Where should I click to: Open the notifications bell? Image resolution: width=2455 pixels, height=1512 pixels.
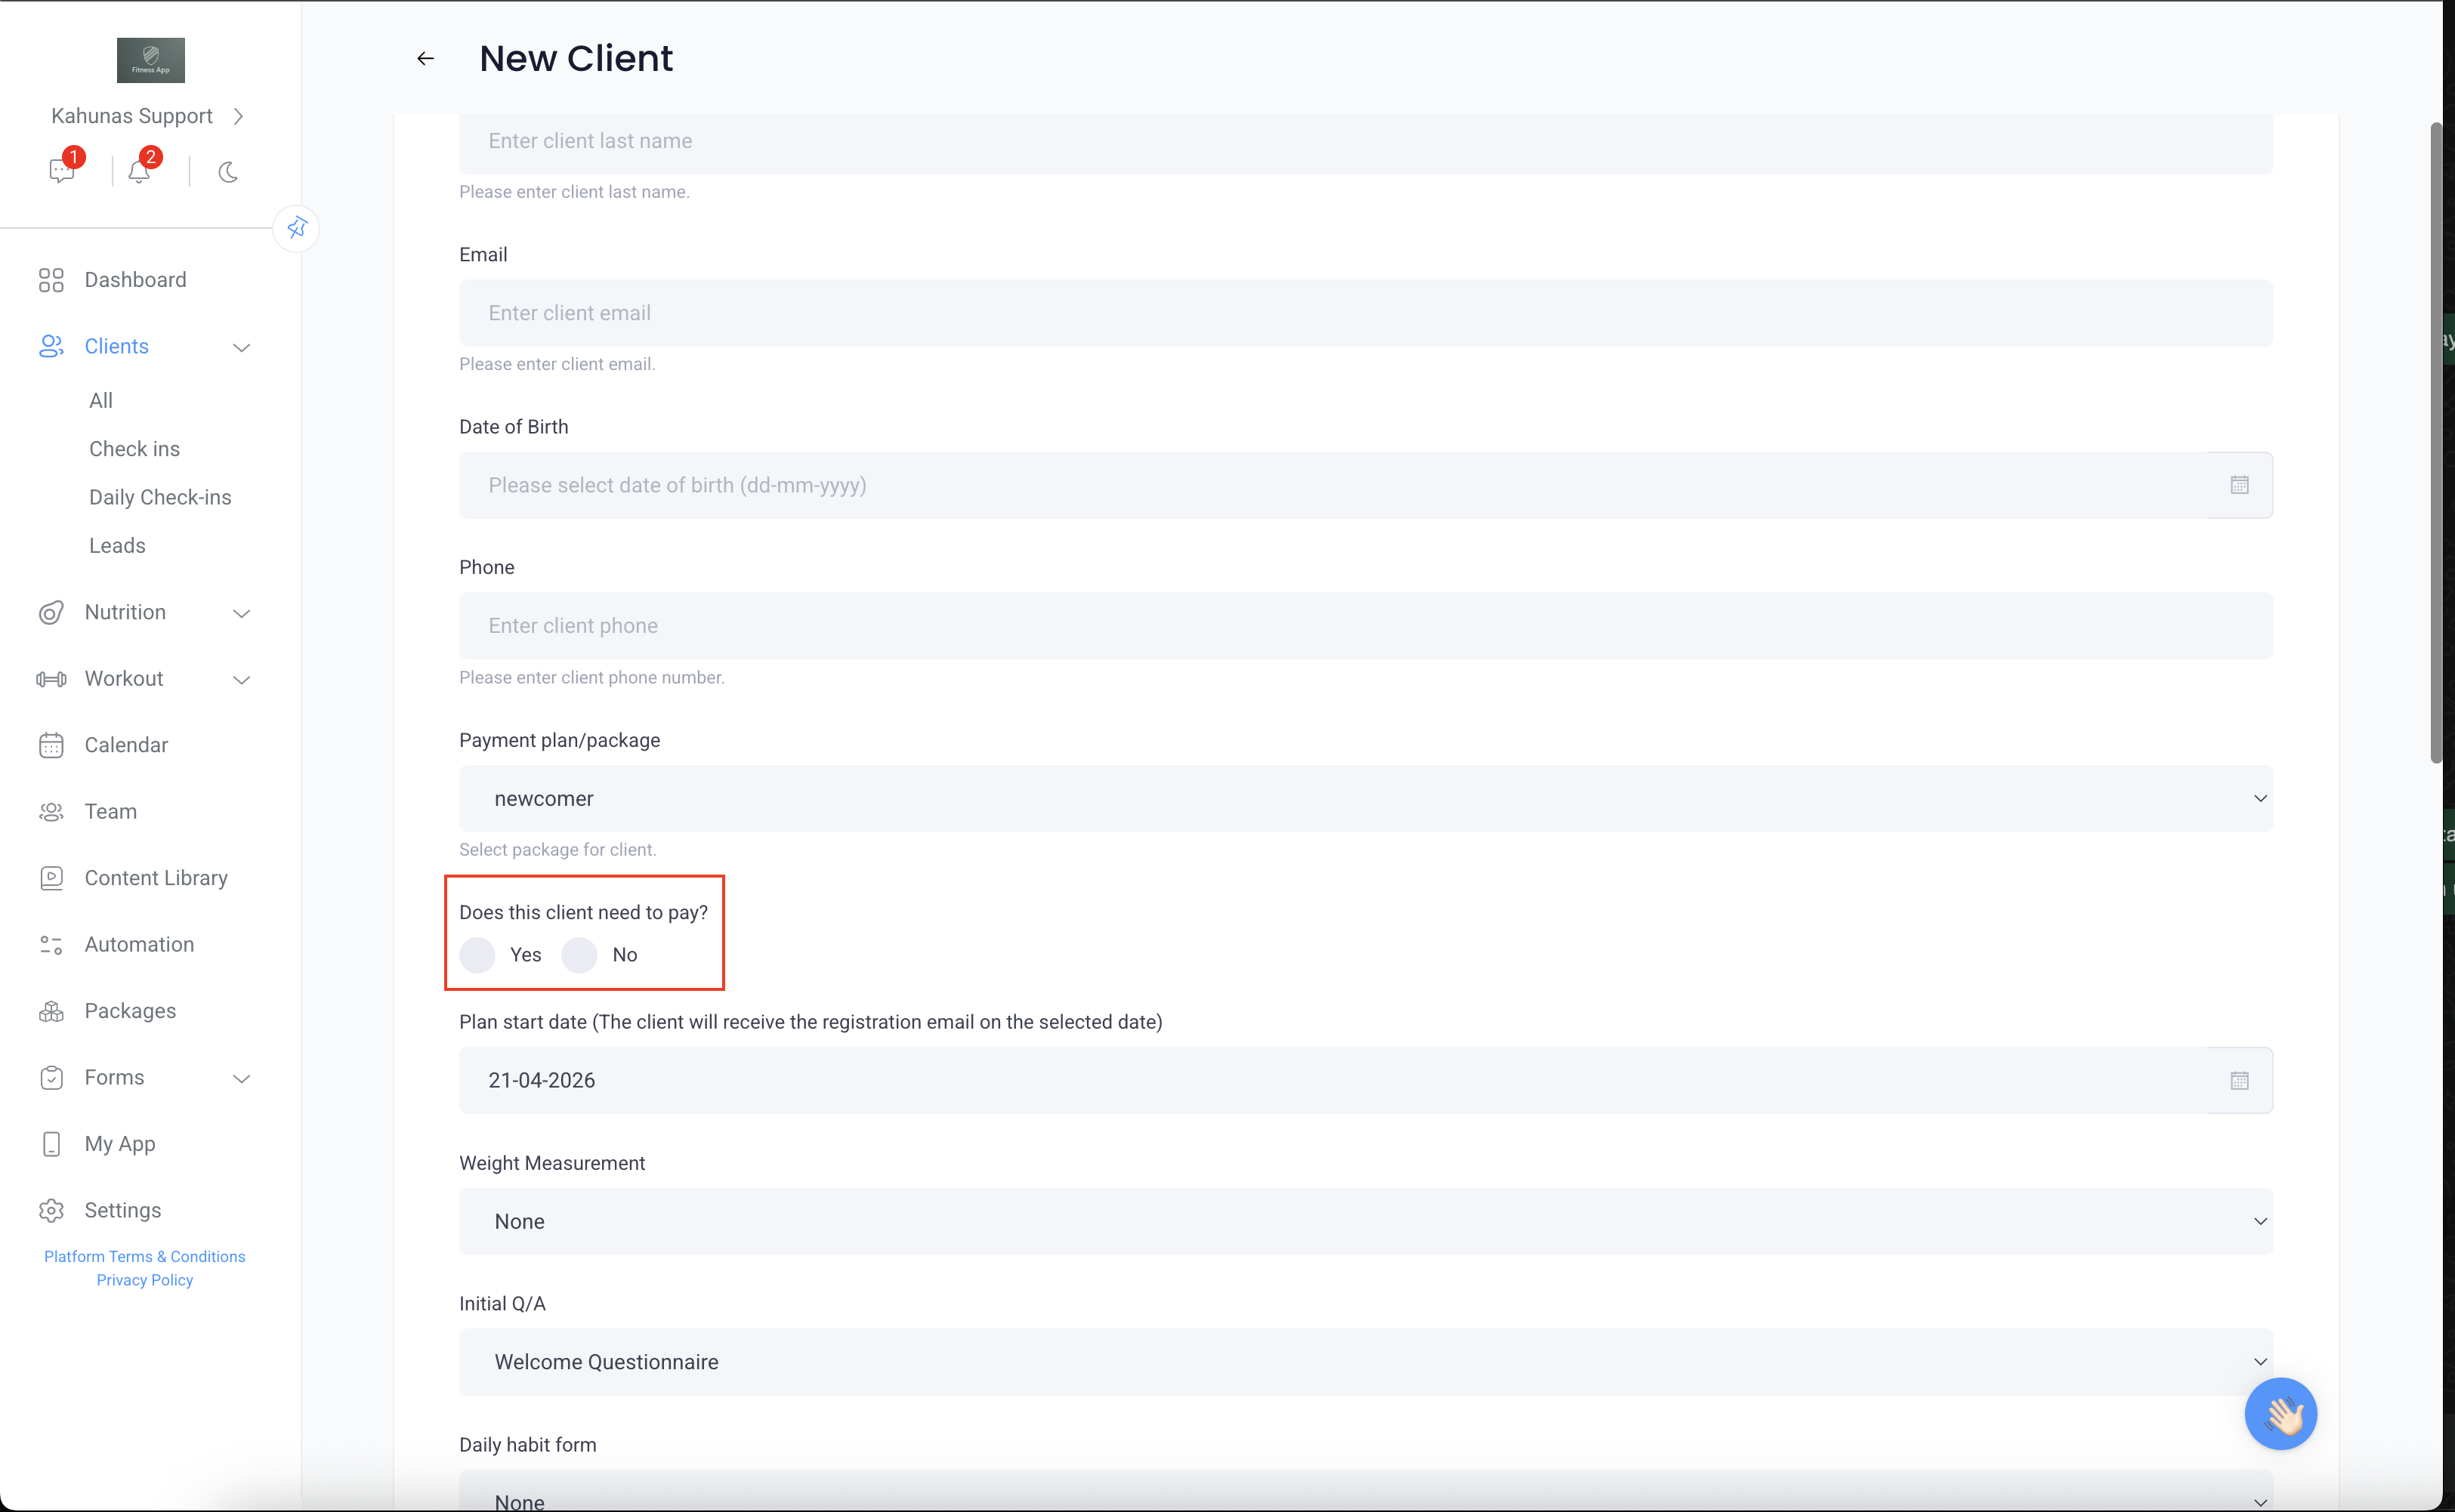tap(139, 171)
